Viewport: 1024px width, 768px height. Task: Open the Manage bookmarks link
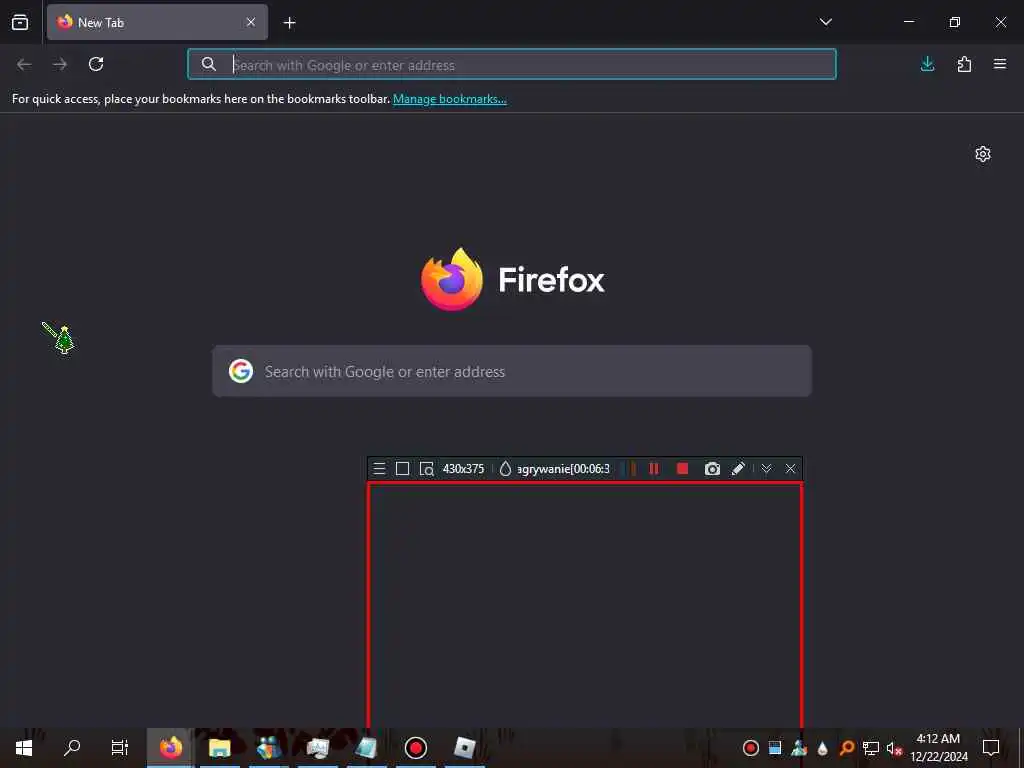pos(449,99)
